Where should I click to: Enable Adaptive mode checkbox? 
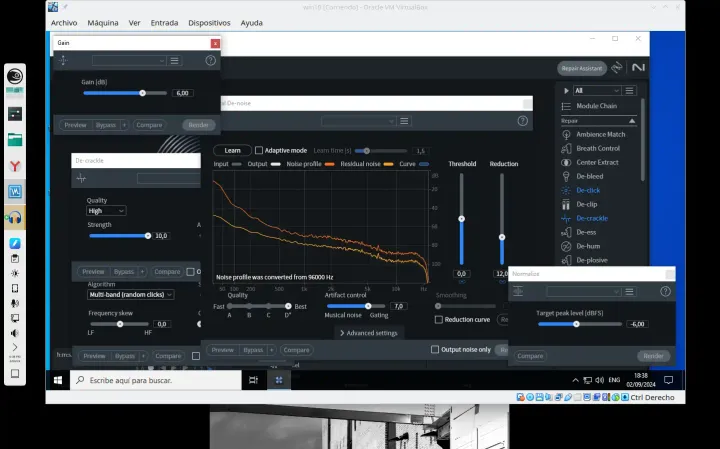coord(259,151)
